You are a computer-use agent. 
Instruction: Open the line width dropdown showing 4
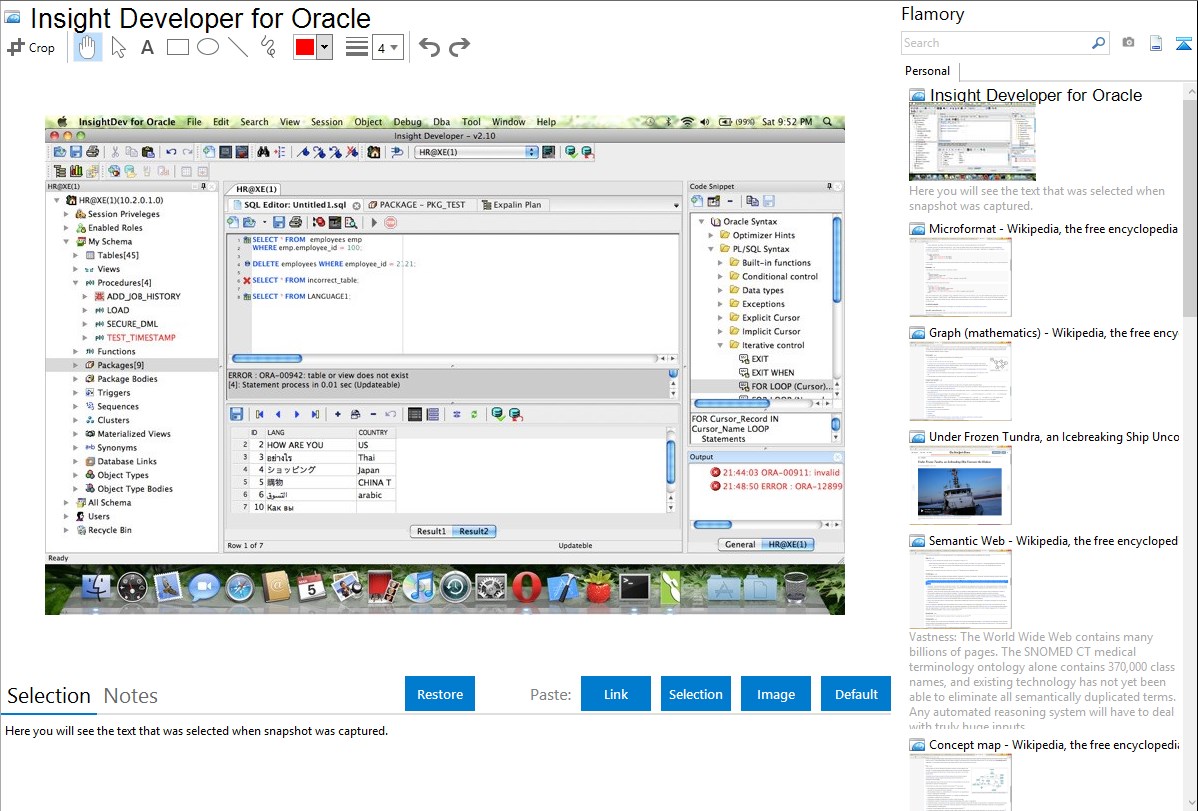tap(387, 47)
